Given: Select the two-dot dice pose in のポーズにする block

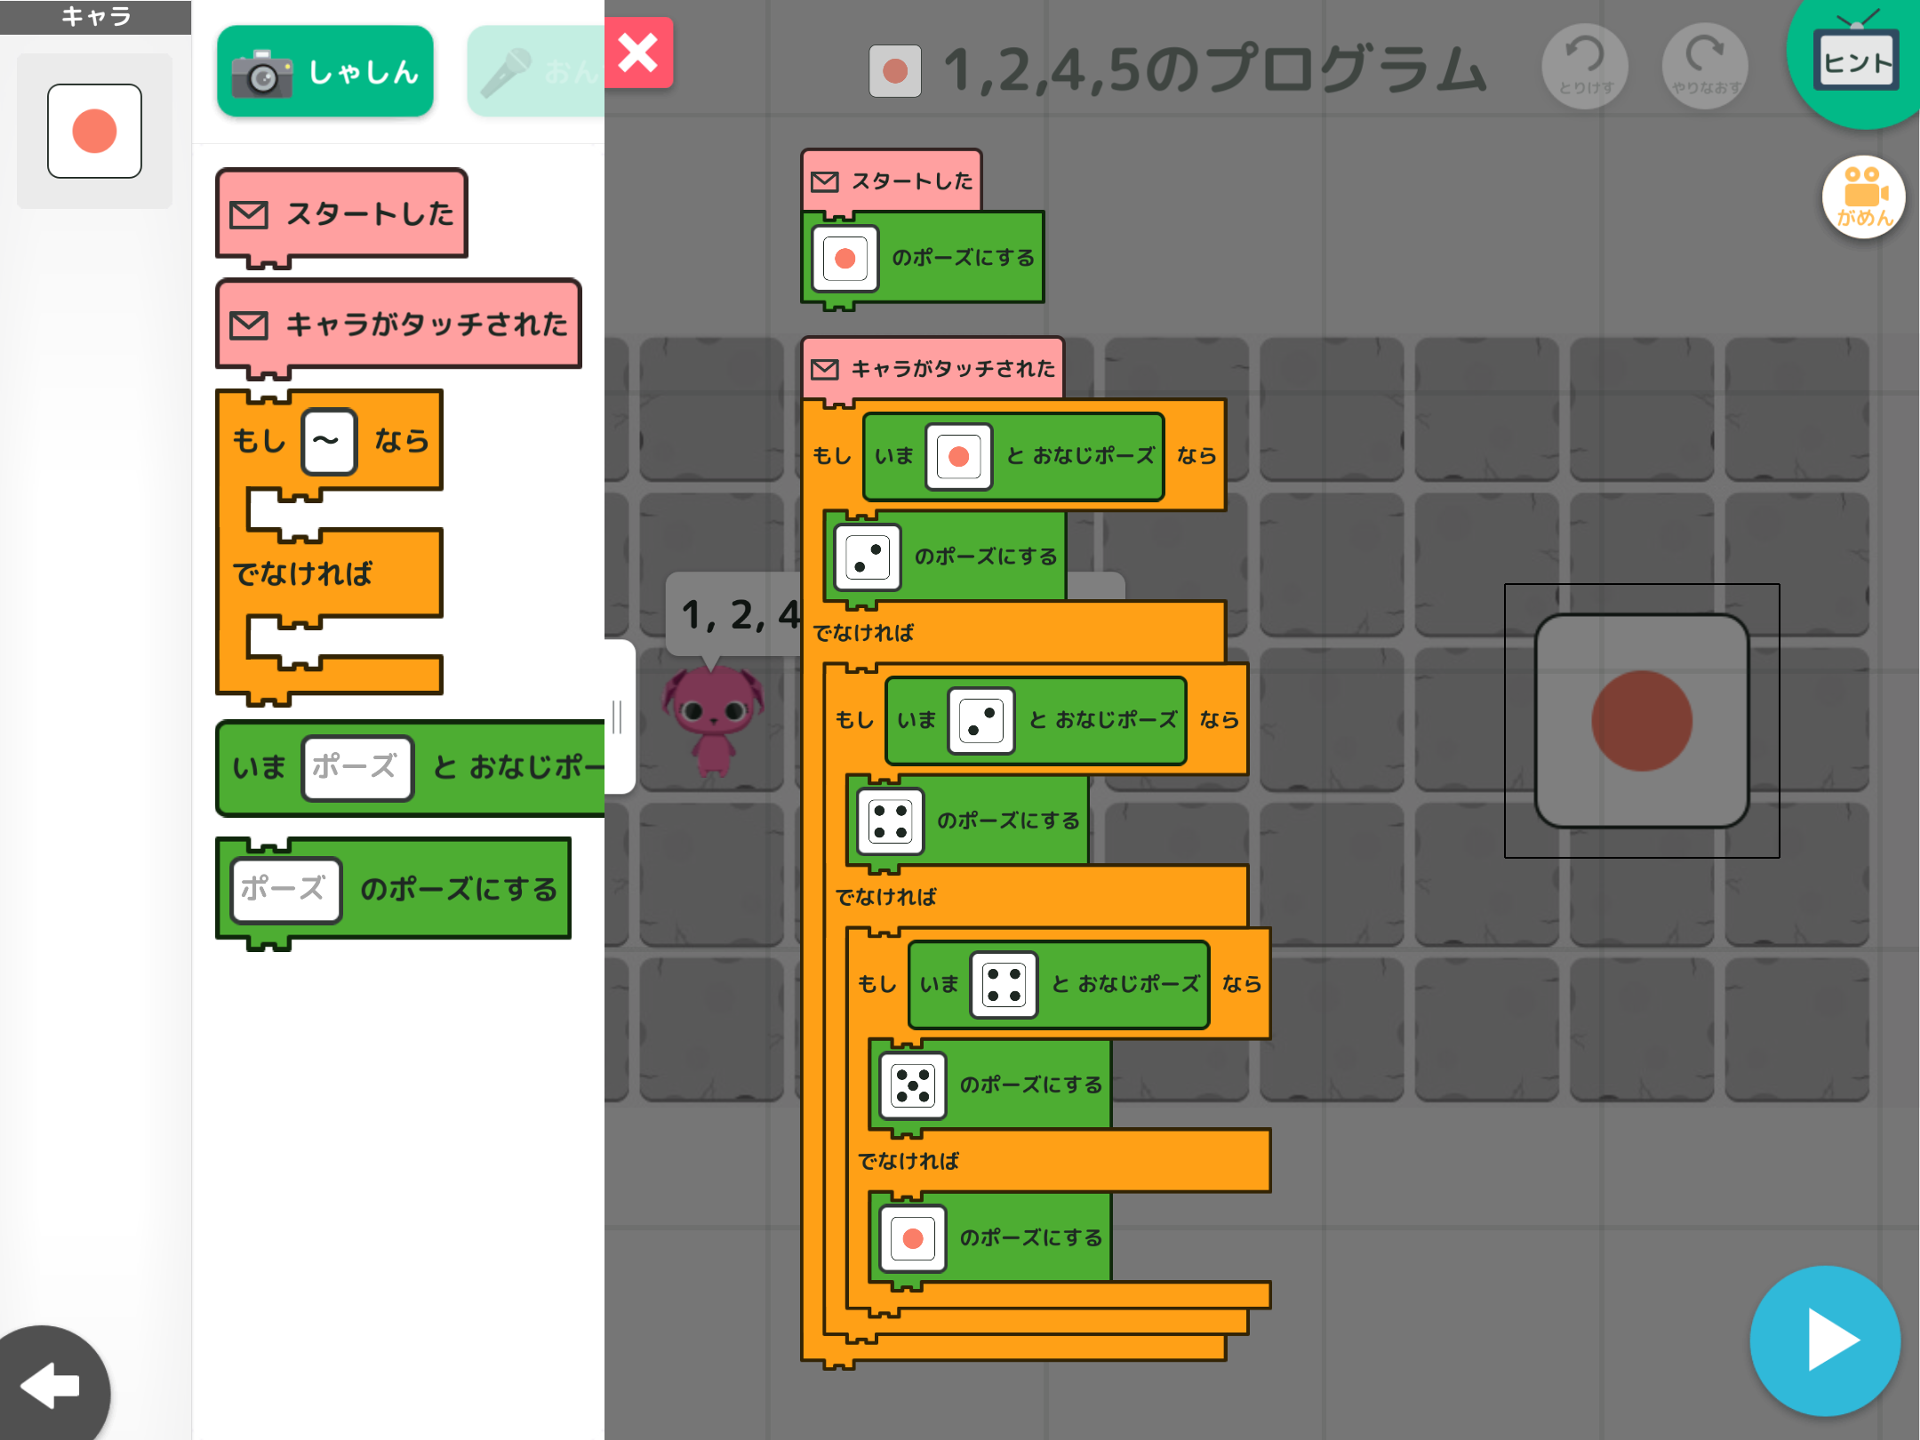Looking at the screenshot, I should tap(867, 557).
